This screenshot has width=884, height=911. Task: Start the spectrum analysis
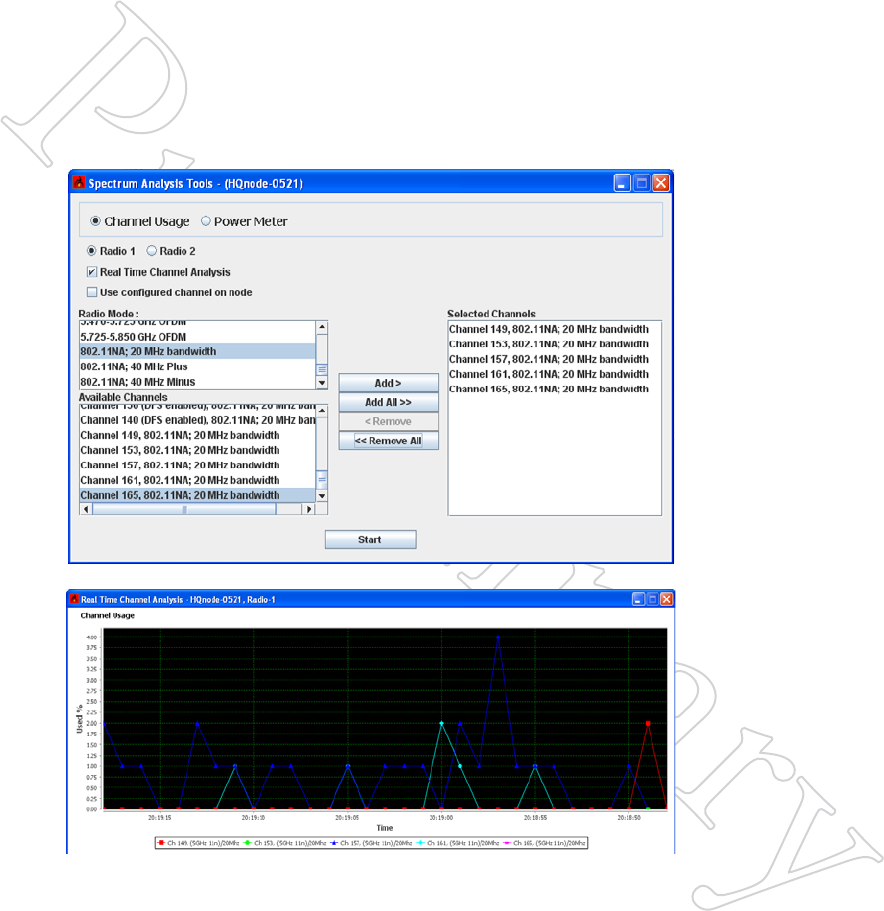click(370, 539)
